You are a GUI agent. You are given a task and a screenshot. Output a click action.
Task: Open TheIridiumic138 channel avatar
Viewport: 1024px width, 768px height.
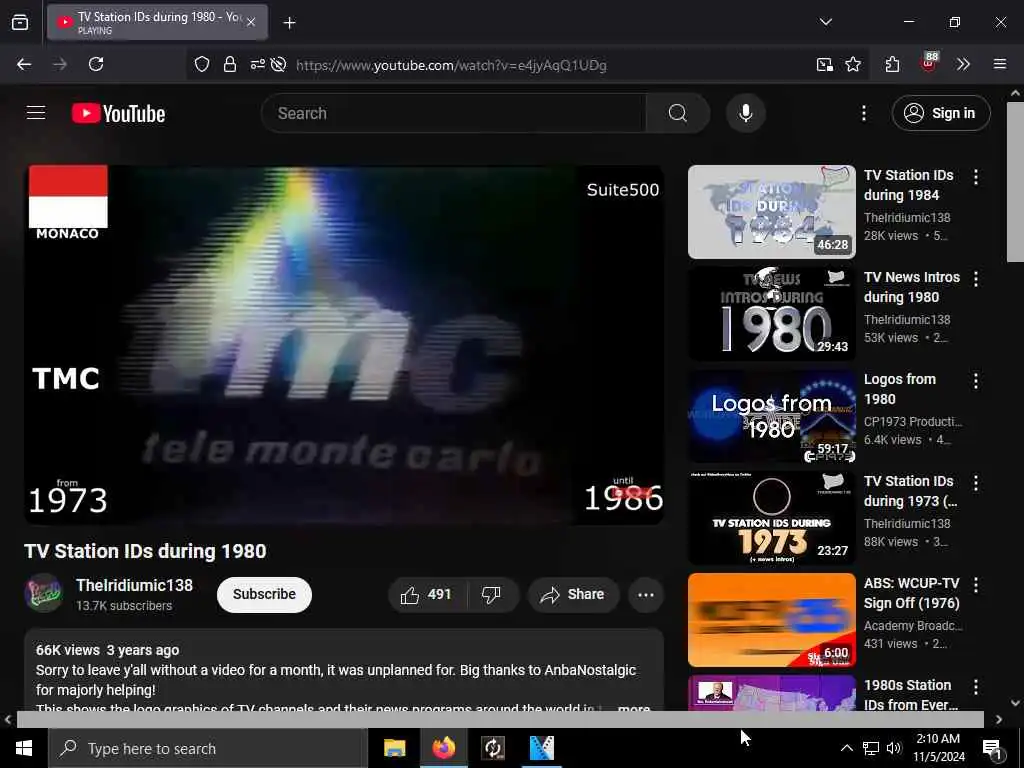(x=44, y=593)
